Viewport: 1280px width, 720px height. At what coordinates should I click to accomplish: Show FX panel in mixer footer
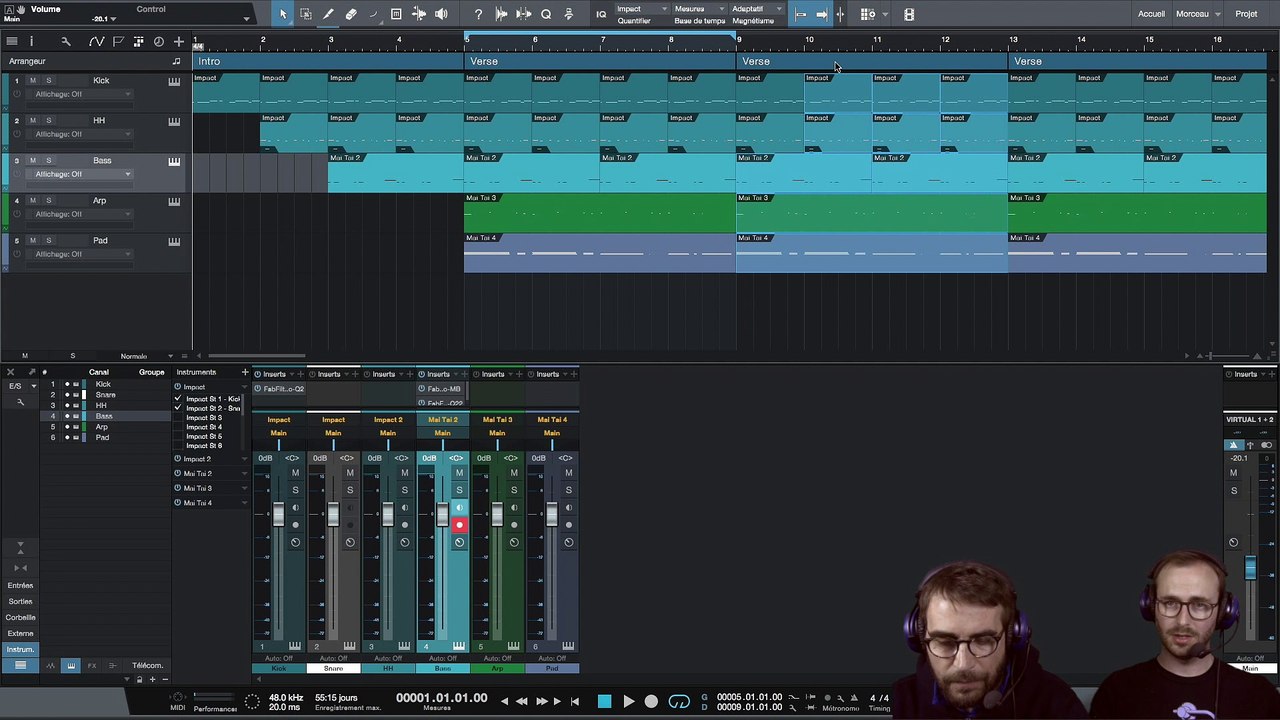coord(92,665)
